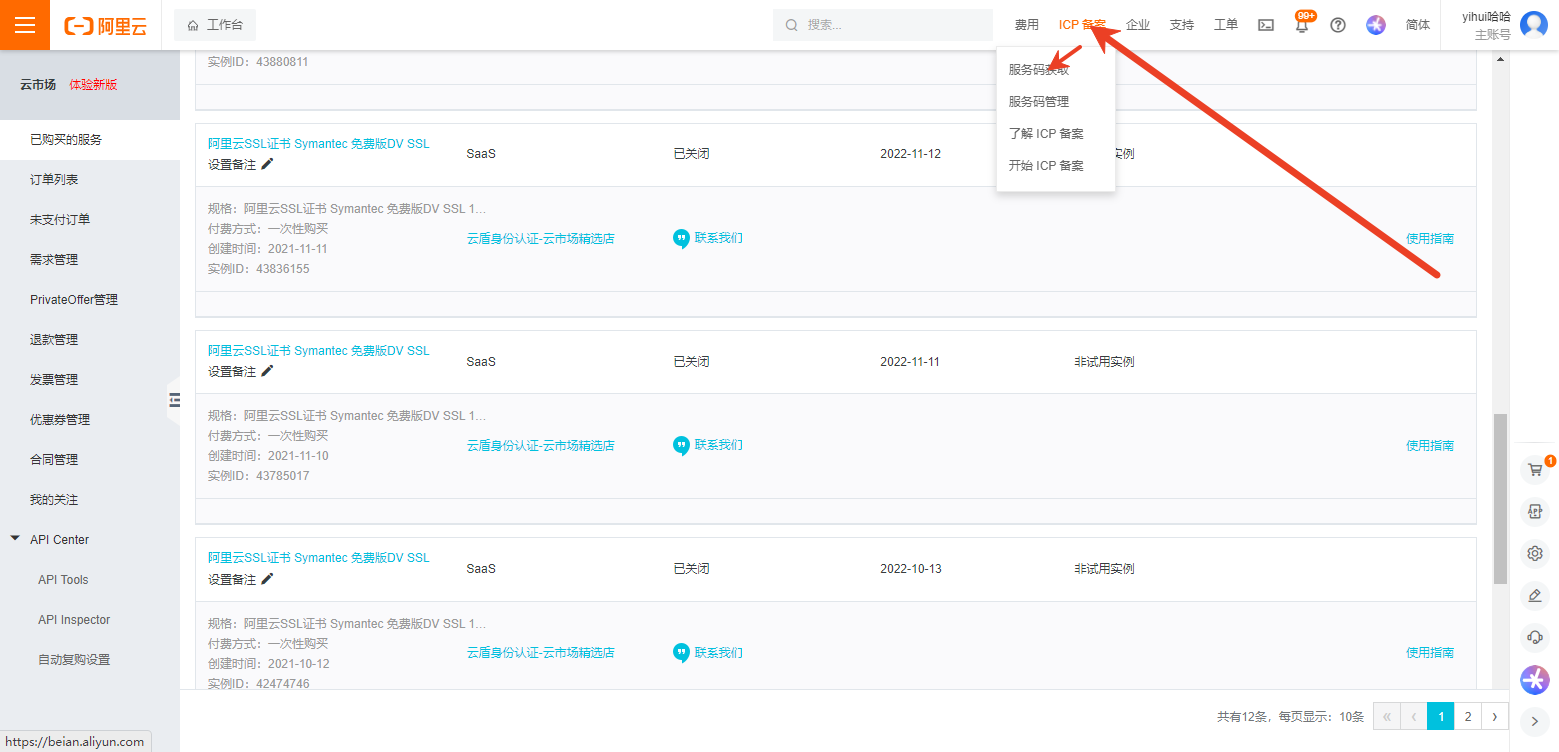Screen dimensions: 1559x752
Task: Launch the purple assistant icon in right sidebar
Action: 1534,680
